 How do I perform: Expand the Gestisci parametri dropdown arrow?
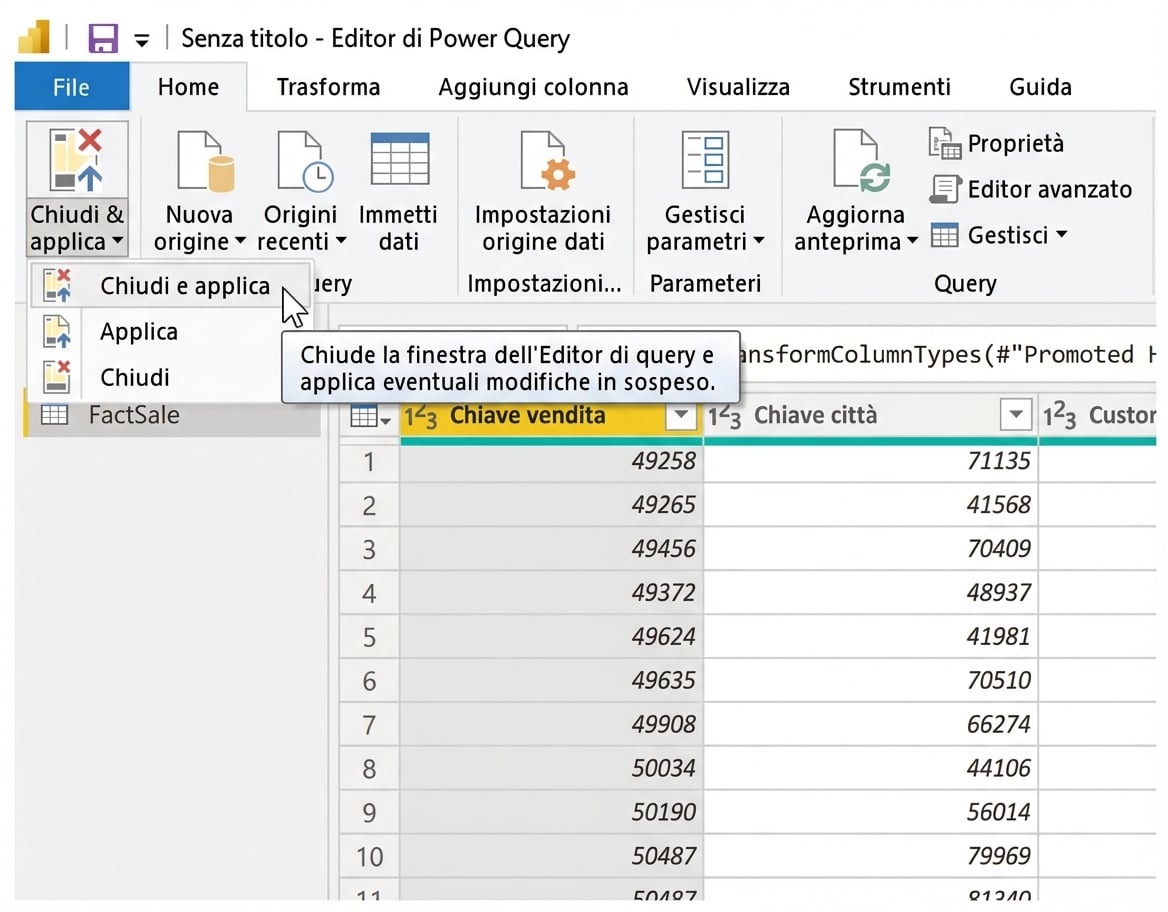758,241
